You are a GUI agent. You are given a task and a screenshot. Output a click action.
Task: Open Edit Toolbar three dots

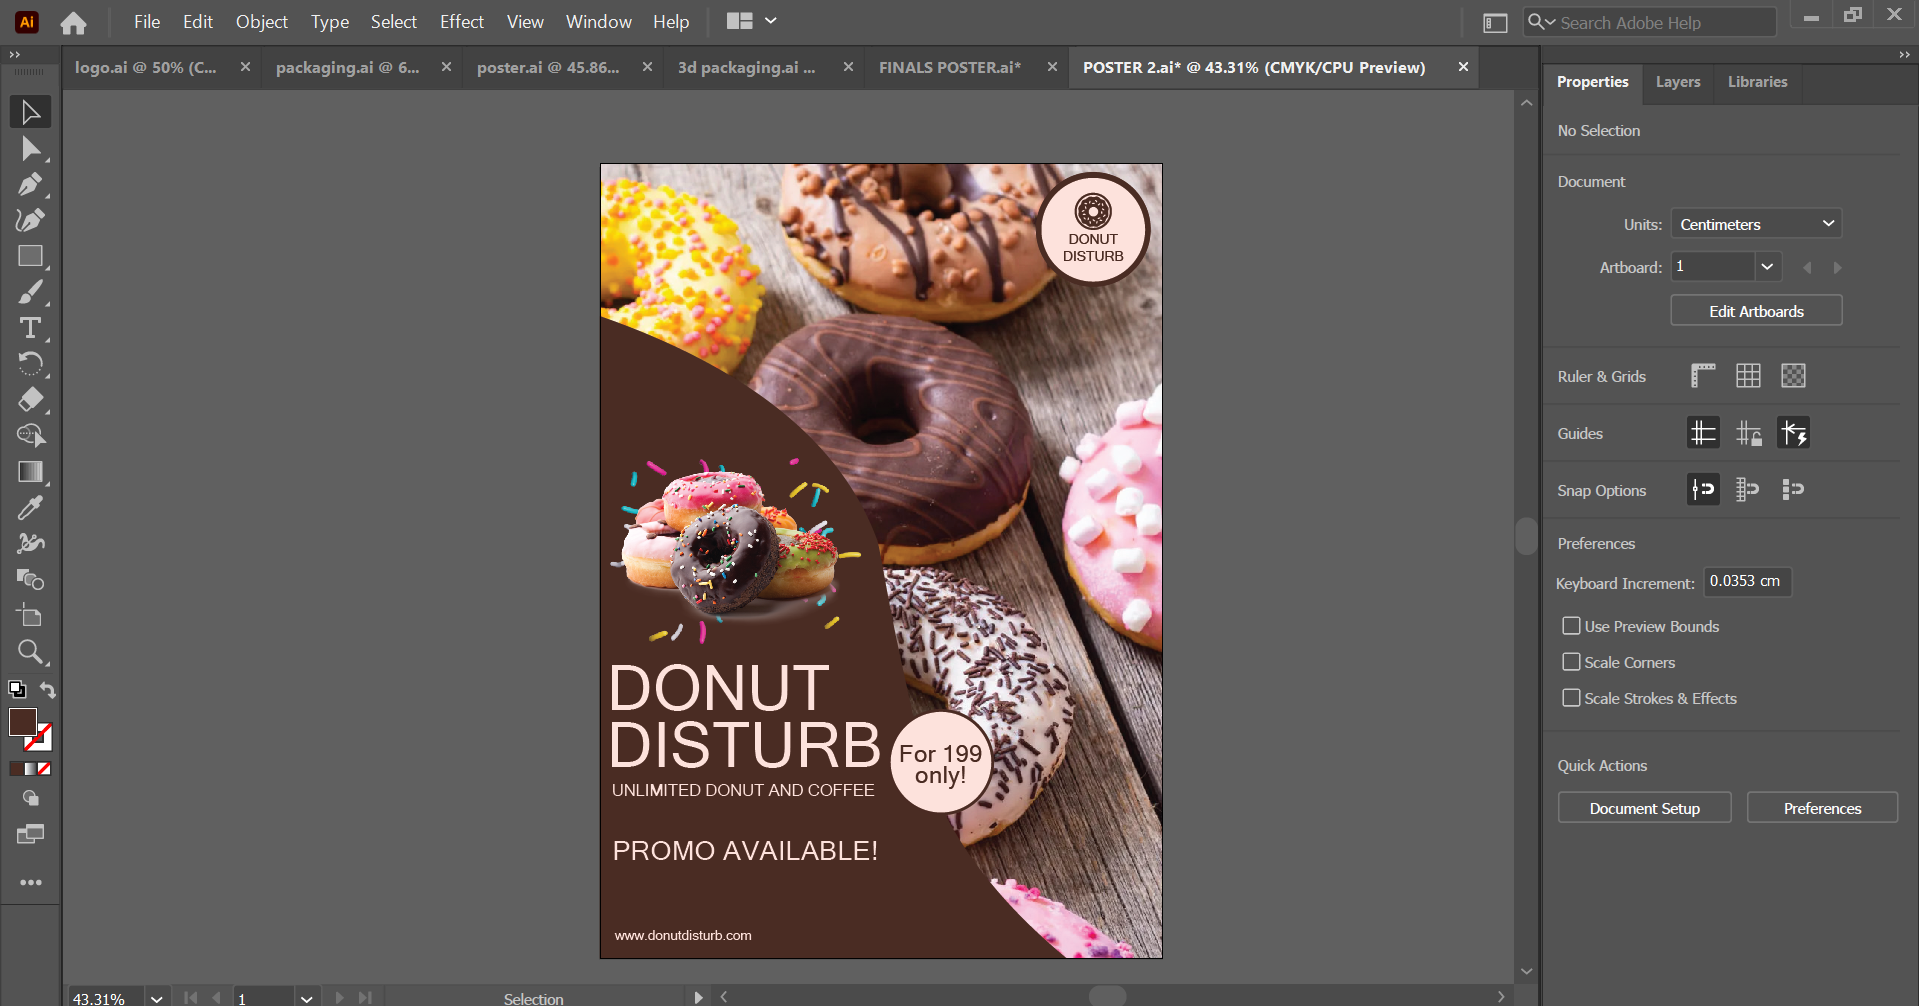coord(31,883)
